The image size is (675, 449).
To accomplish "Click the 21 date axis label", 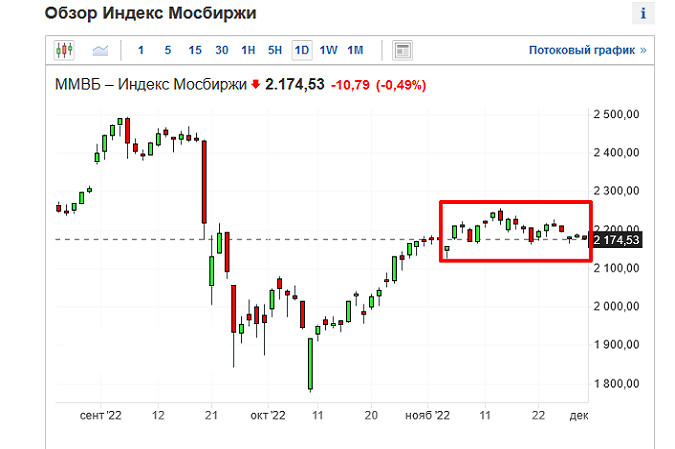I will (211, 415).
